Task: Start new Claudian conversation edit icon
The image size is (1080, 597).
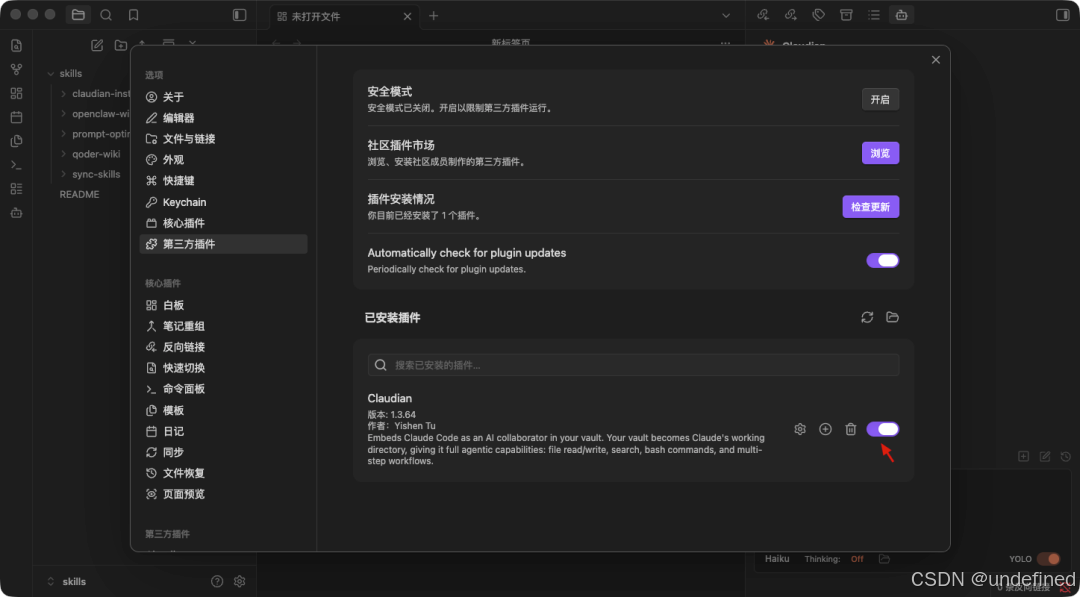Action: [1045, 456]
